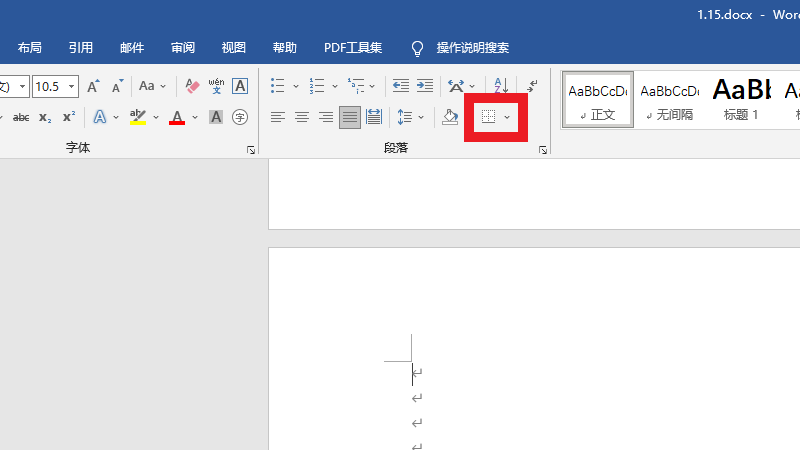Increase the font size with grow button
800x450 pixels.
pyautogui.click(x=93, y=87)
